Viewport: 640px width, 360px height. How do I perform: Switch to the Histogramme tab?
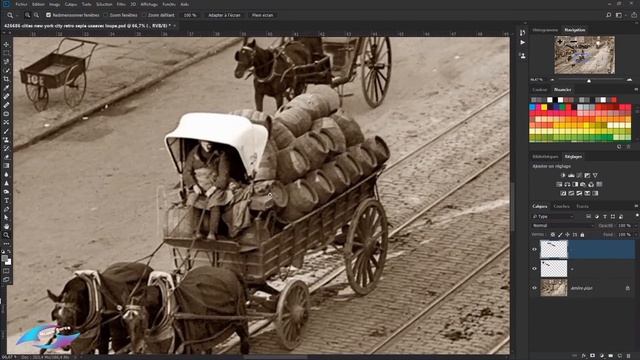(x=545, y=30)
